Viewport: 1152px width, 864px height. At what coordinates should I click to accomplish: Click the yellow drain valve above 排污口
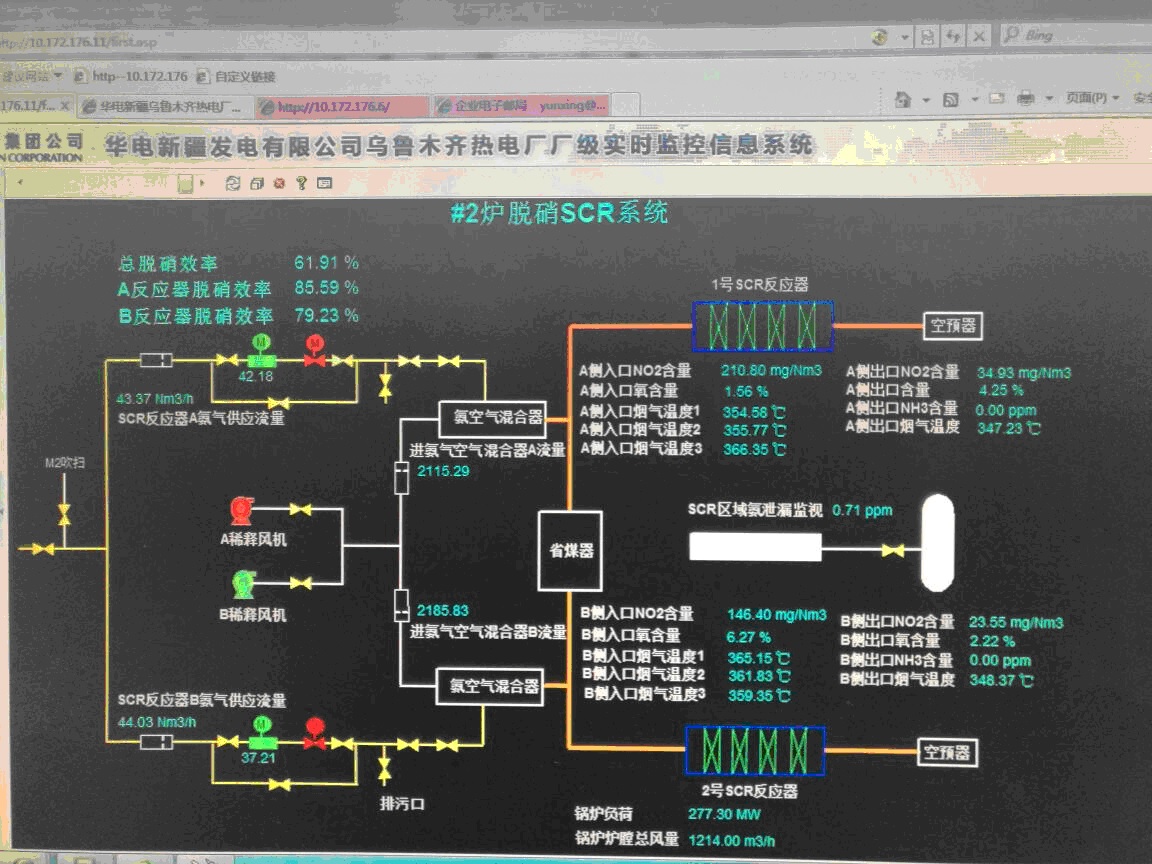pyautogui.click(x=384, y=769)
